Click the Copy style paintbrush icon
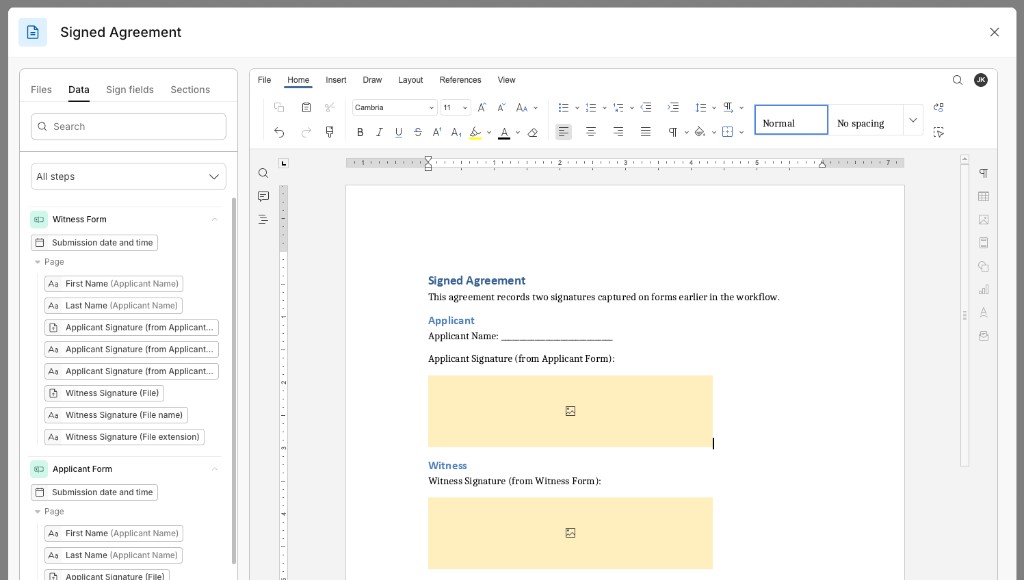Image resolution: width=1024 pixels, height=580 pixels. pyautogui.click(x=329, y=132)
